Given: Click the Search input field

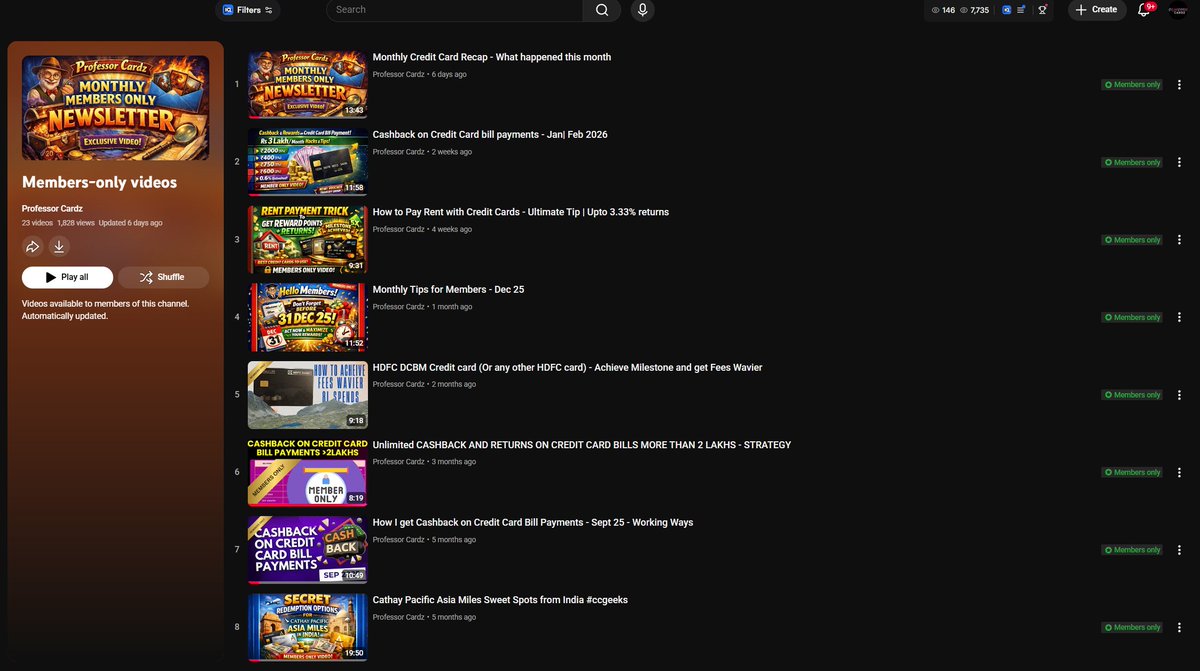Looking at the screenshot, I should pos(455,10).
